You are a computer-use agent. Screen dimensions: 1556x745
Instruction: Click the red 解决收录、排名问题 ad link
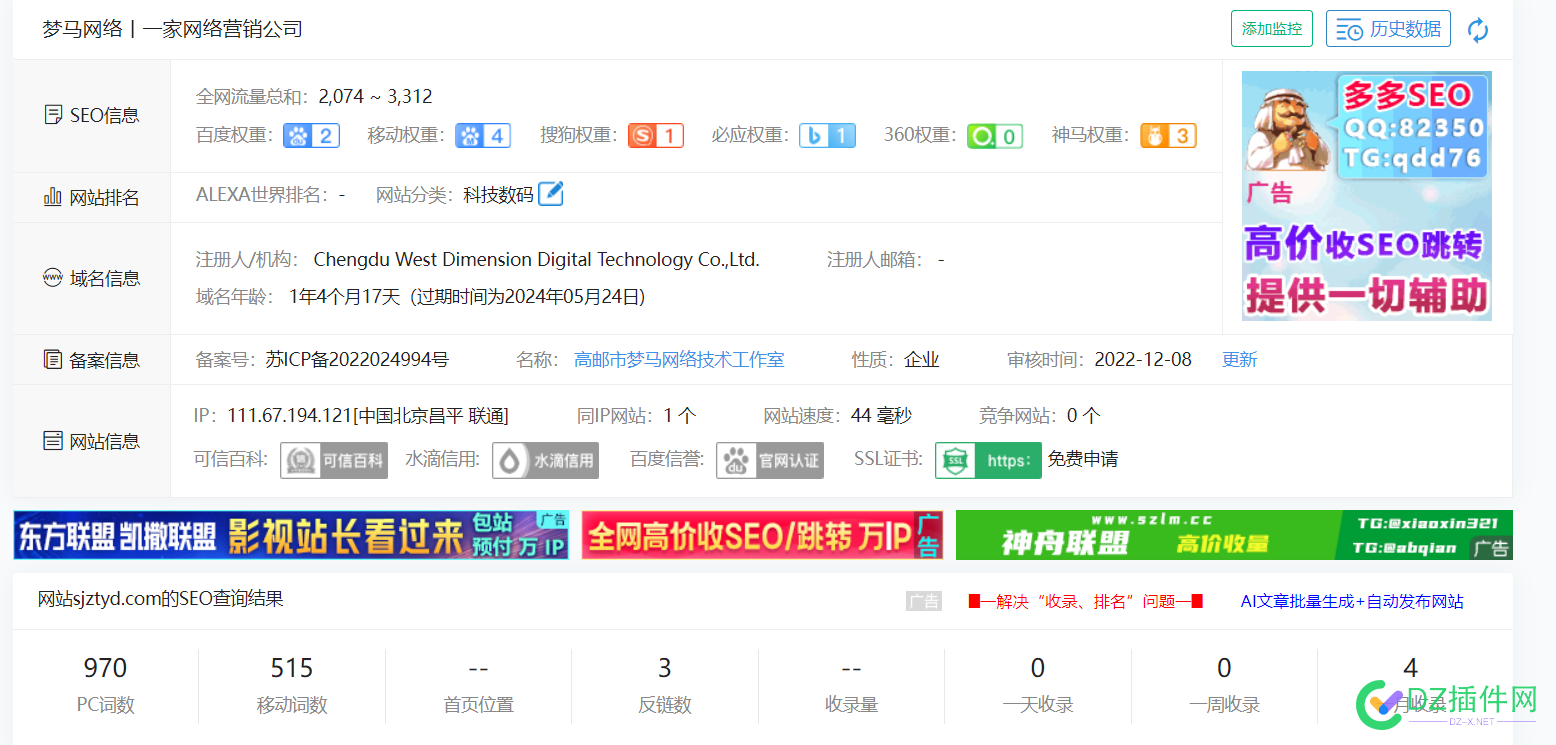point(1085,601)
